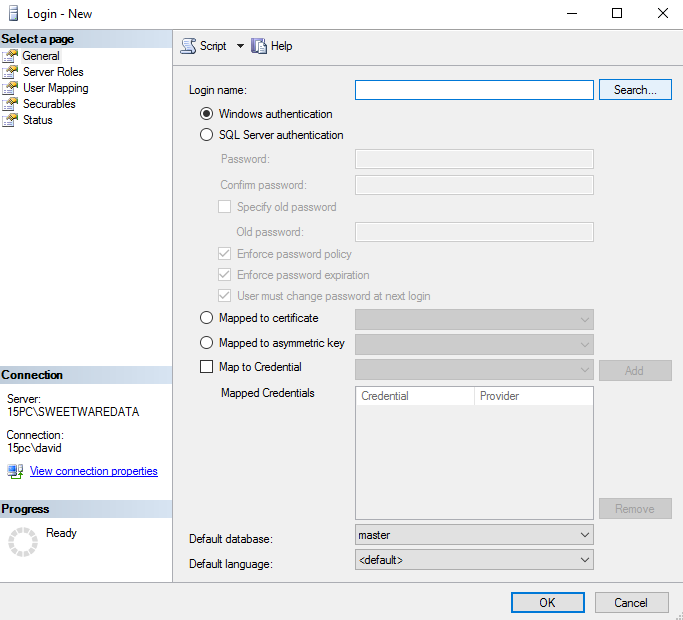Switch to Status page

pos(38,120)
